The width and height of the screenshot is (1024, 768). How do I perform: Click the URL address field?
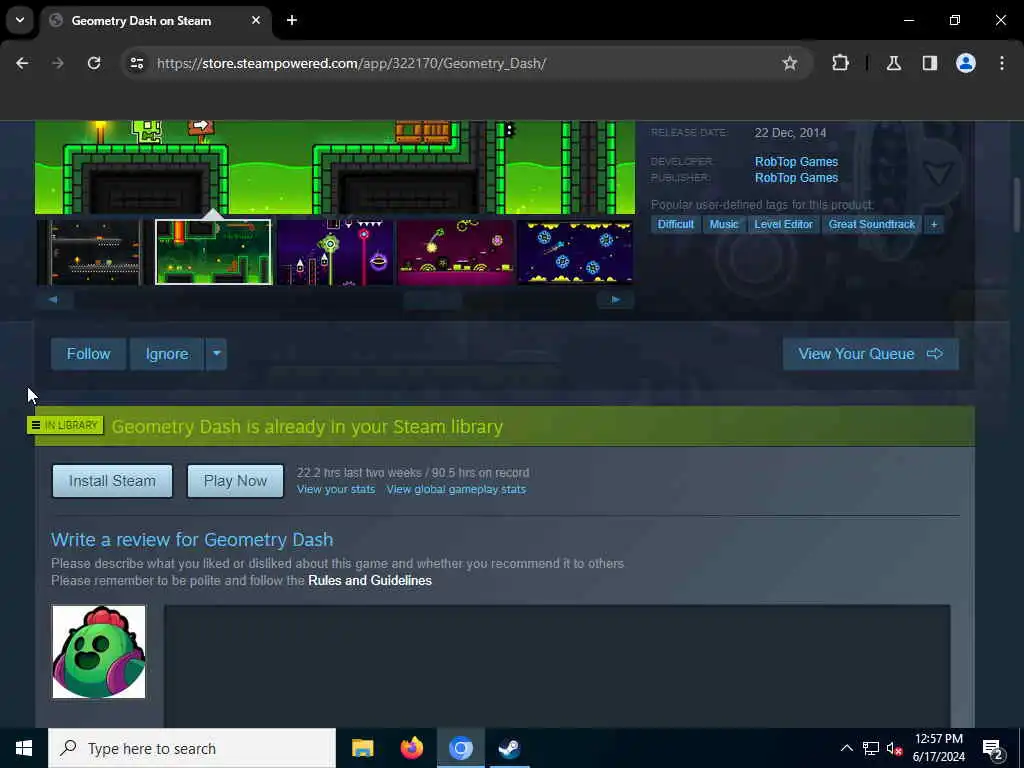pos(457,63)
